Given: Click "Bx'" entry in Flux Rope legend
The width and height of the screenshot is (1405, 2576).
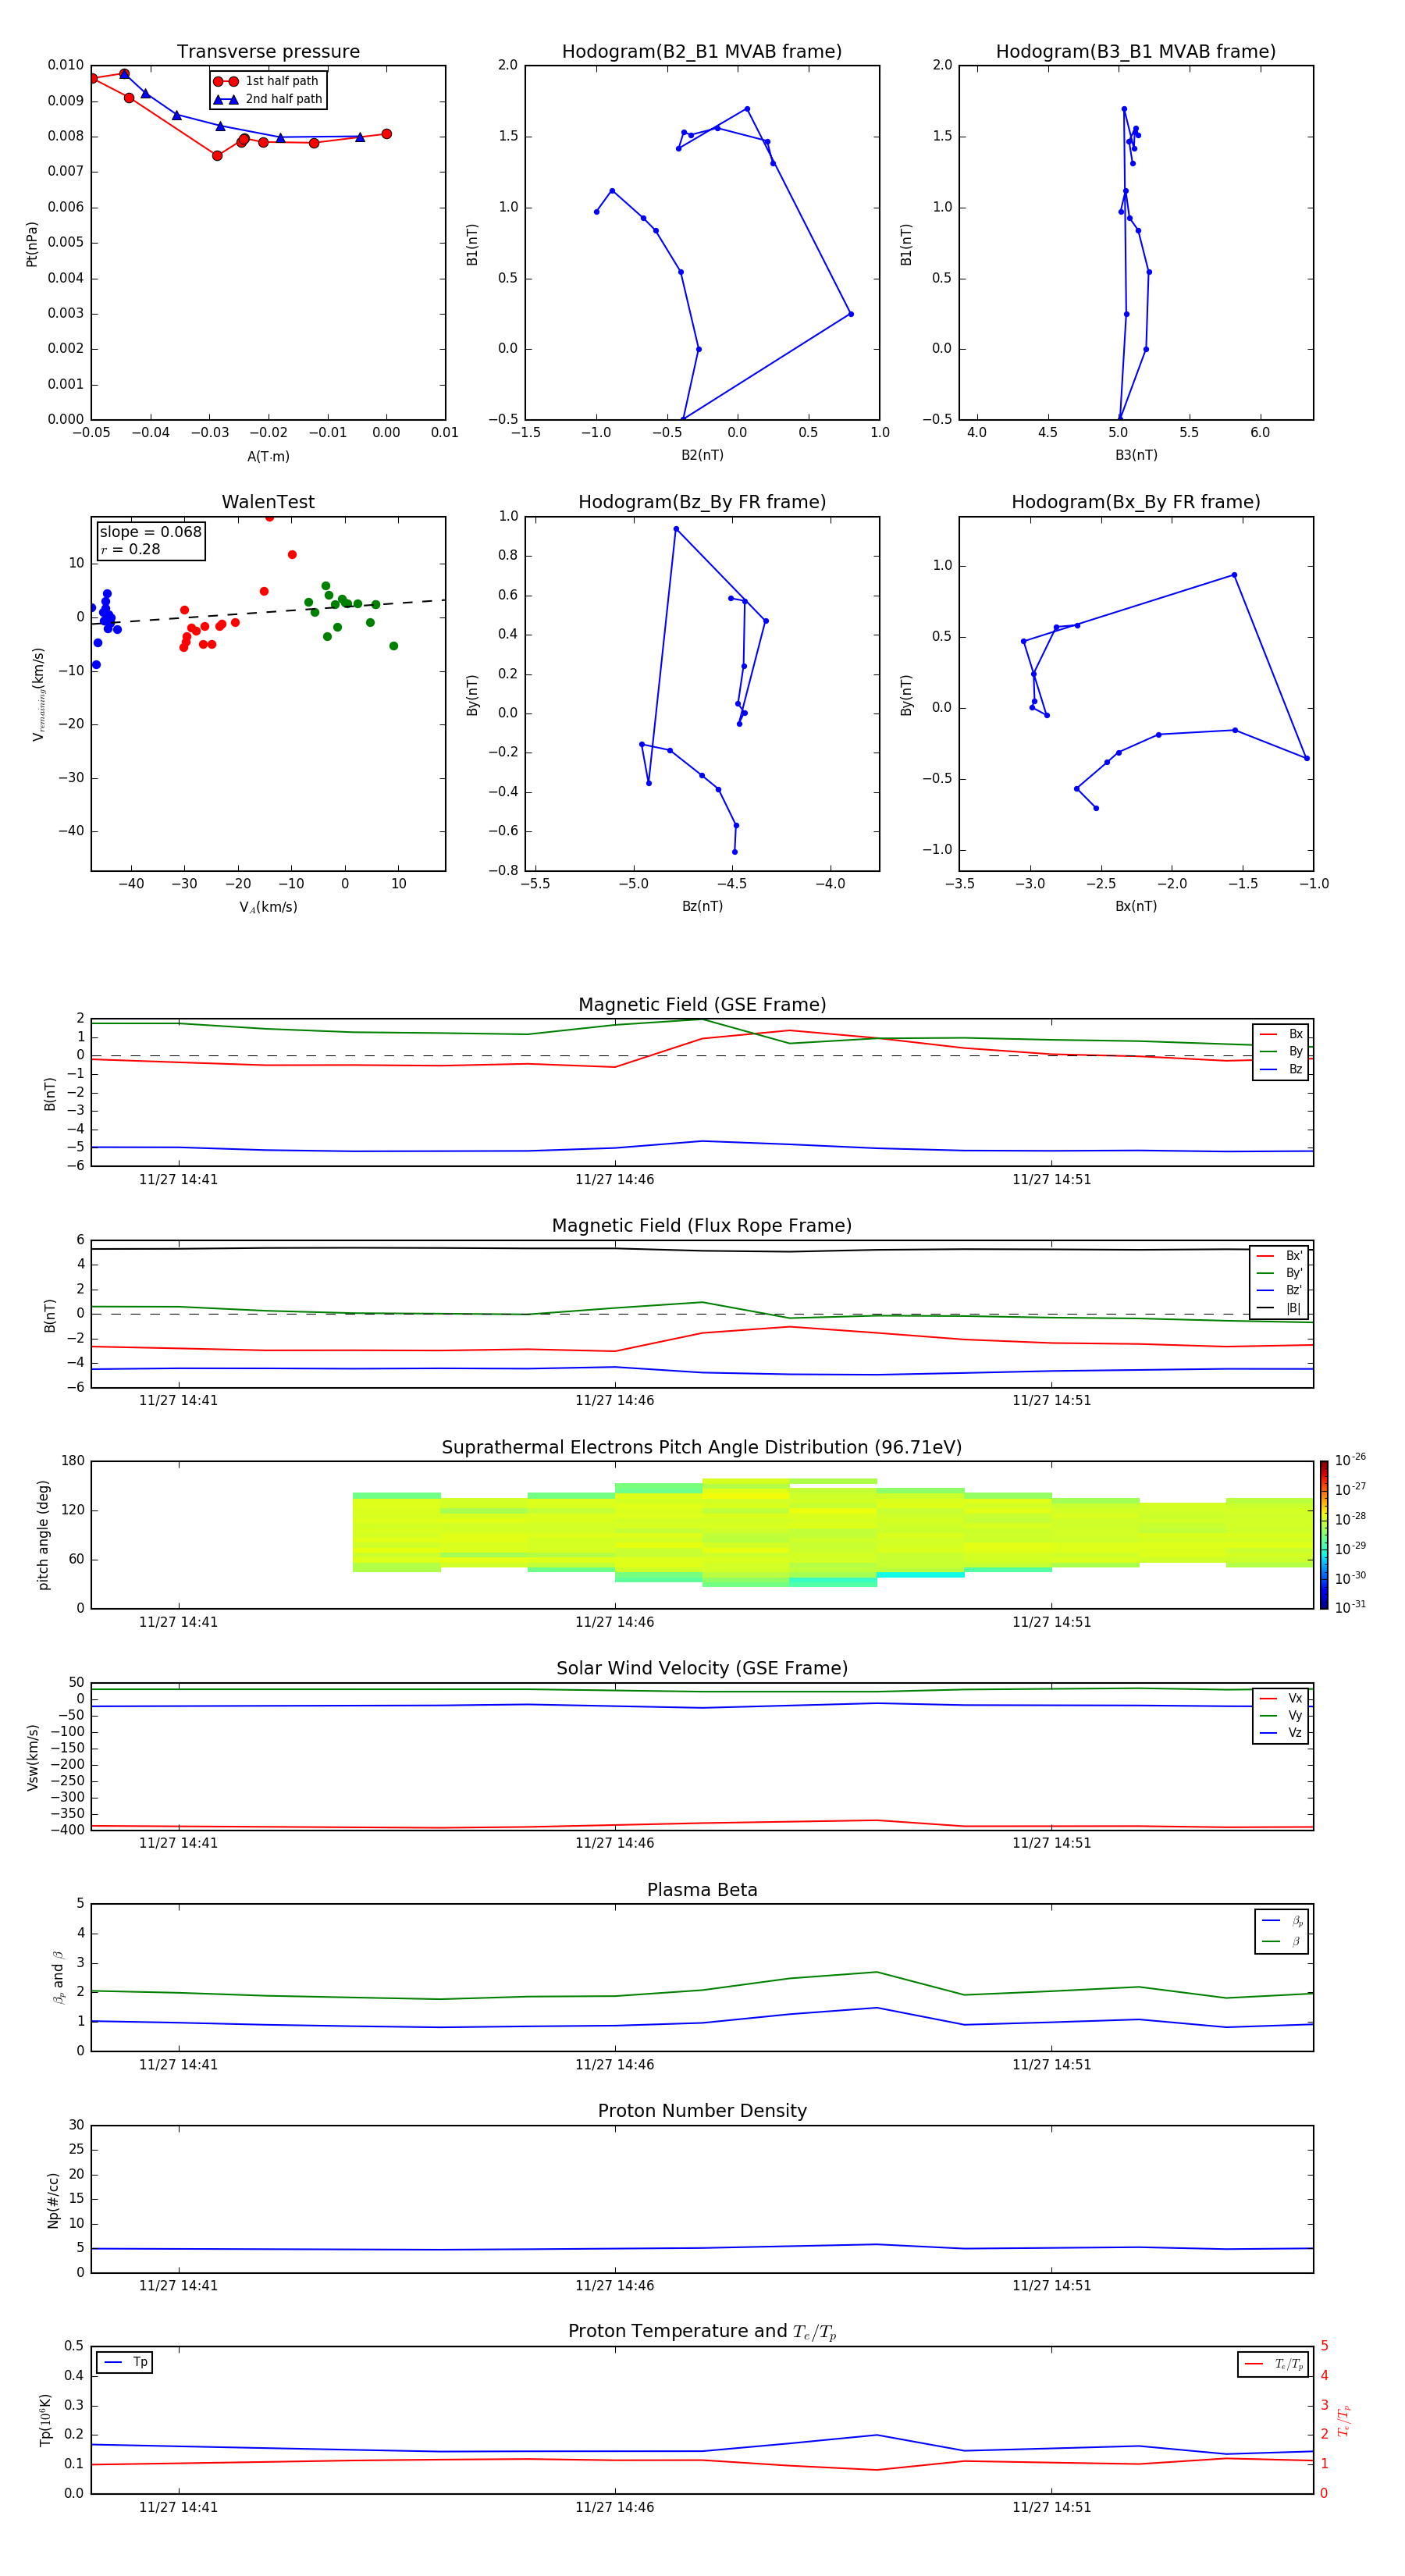Looking at the screenshot, I should (x=1279, y=1256).
